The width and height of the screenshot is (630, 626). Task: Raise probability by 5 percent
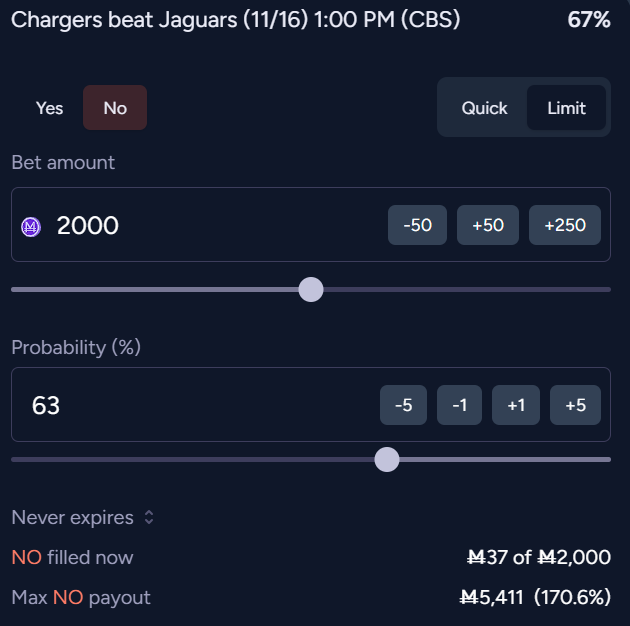click(x=575, y=405)
